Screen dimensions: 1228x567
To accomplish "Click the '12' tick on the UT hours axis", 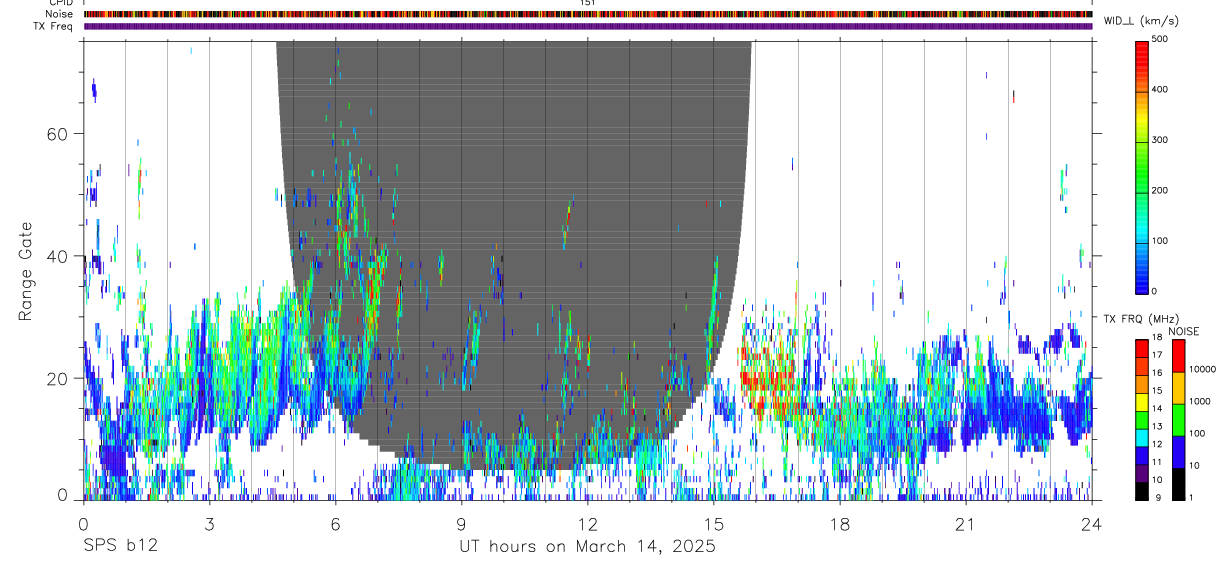I will (587, 524).
